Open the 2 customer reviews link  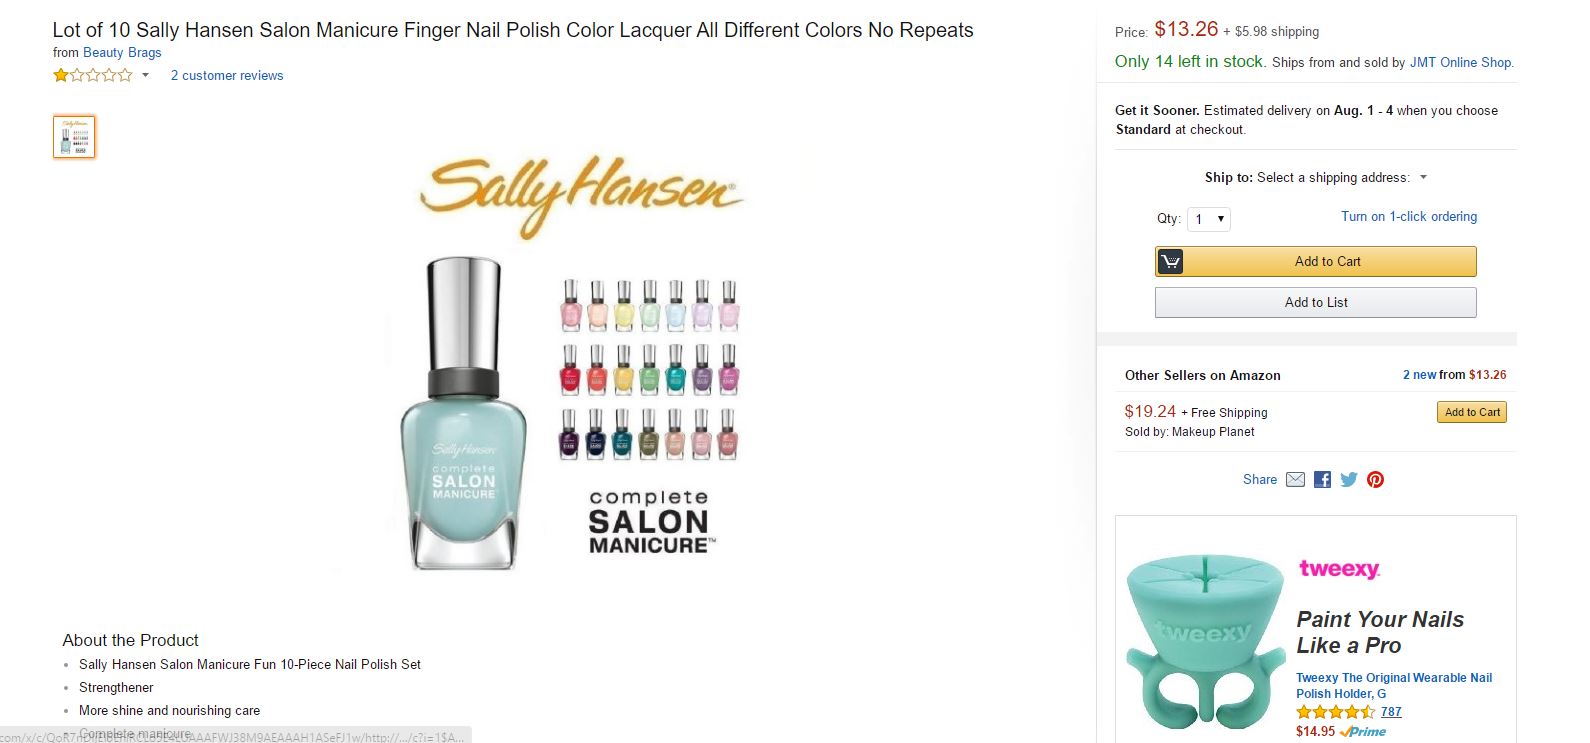point(227,75)
